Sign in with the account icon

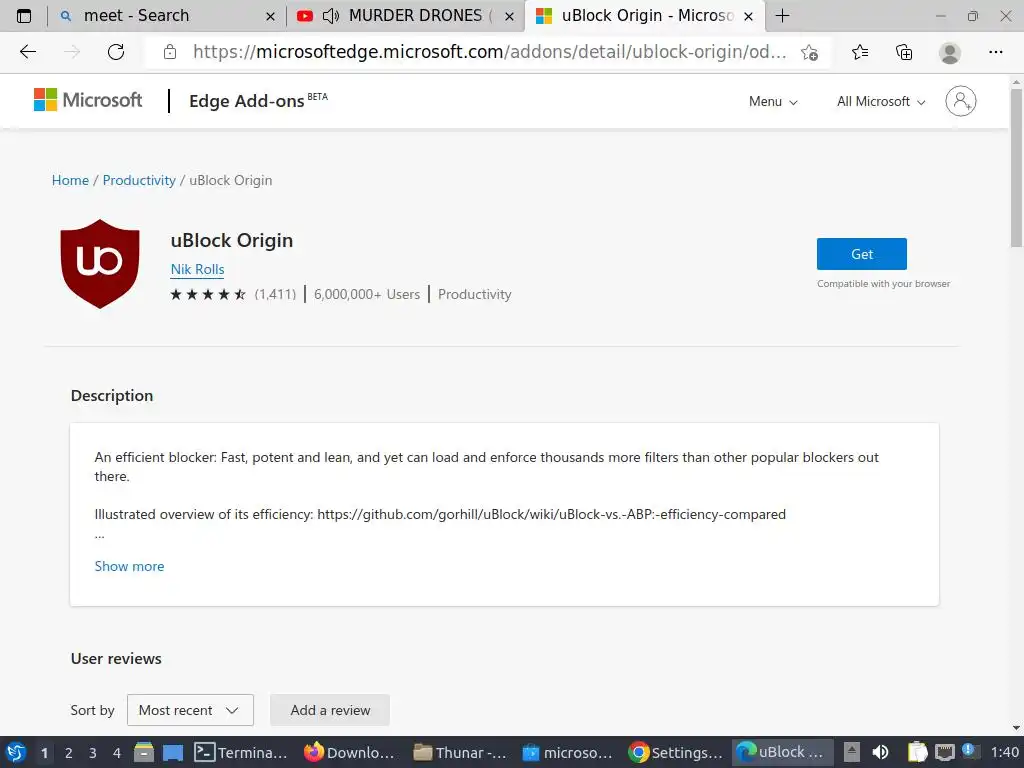pos(961,101)
